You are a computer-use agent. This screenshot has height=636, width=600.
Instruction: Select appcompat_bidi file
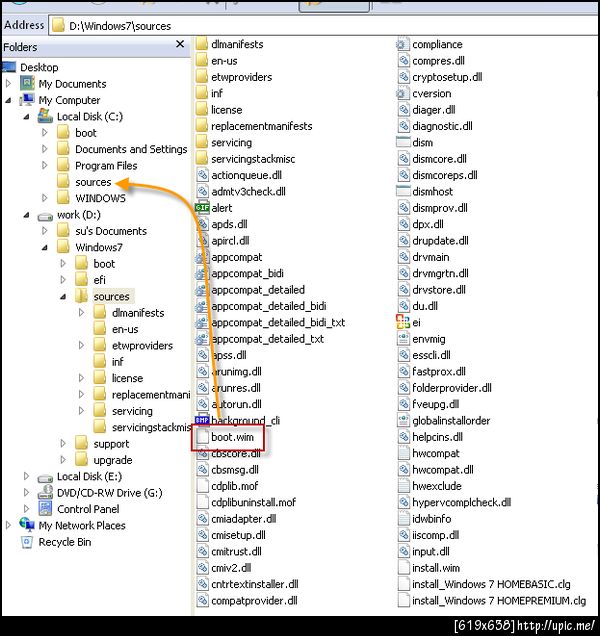pyautogui.click(x=247, y=273)
